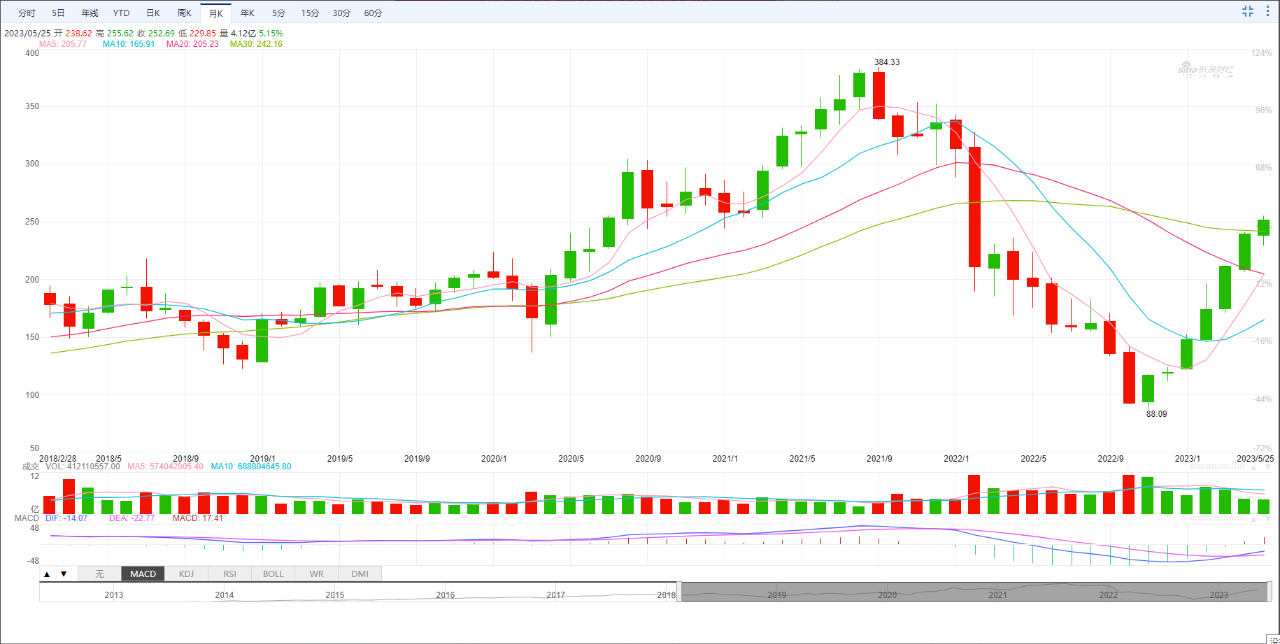Open the three-dot more options menu
Screen dimensions: 1280x644
click(1267, 11)
